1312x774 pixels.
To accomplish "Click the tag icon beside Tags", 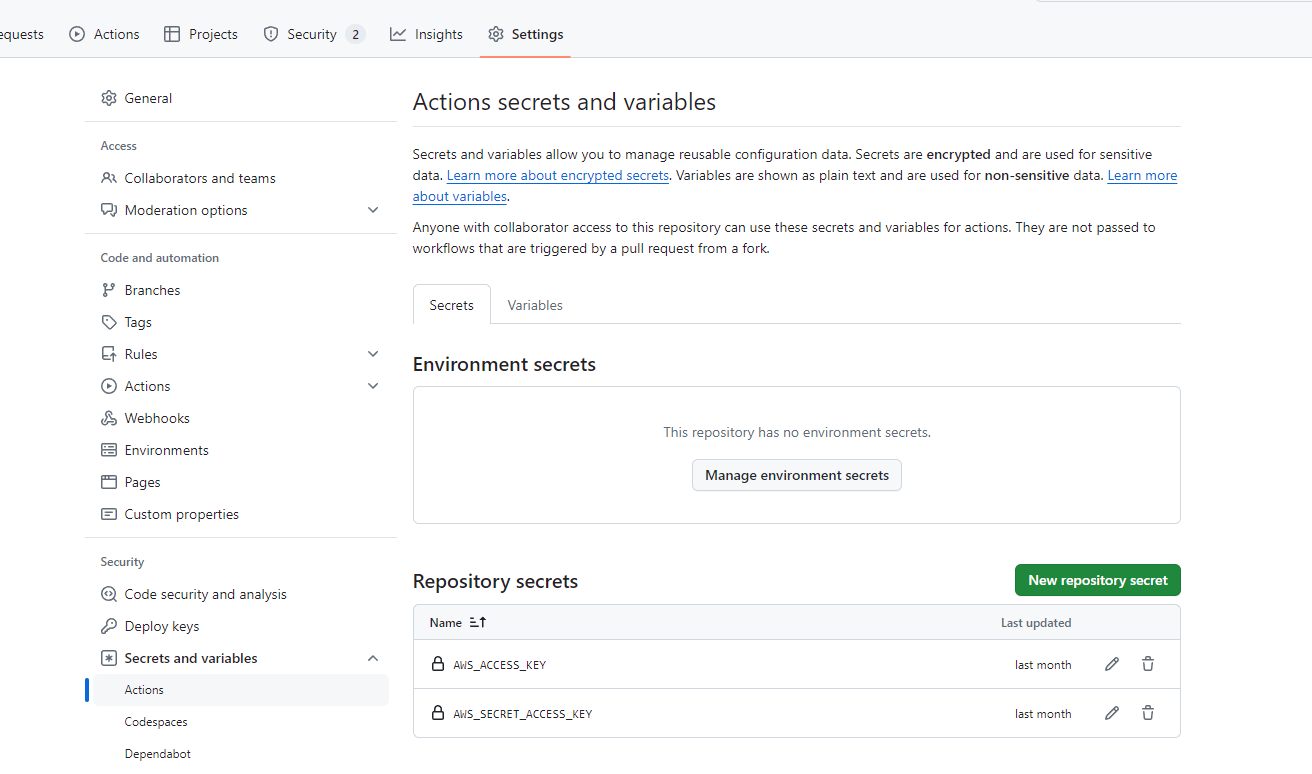I will [109, 322].
